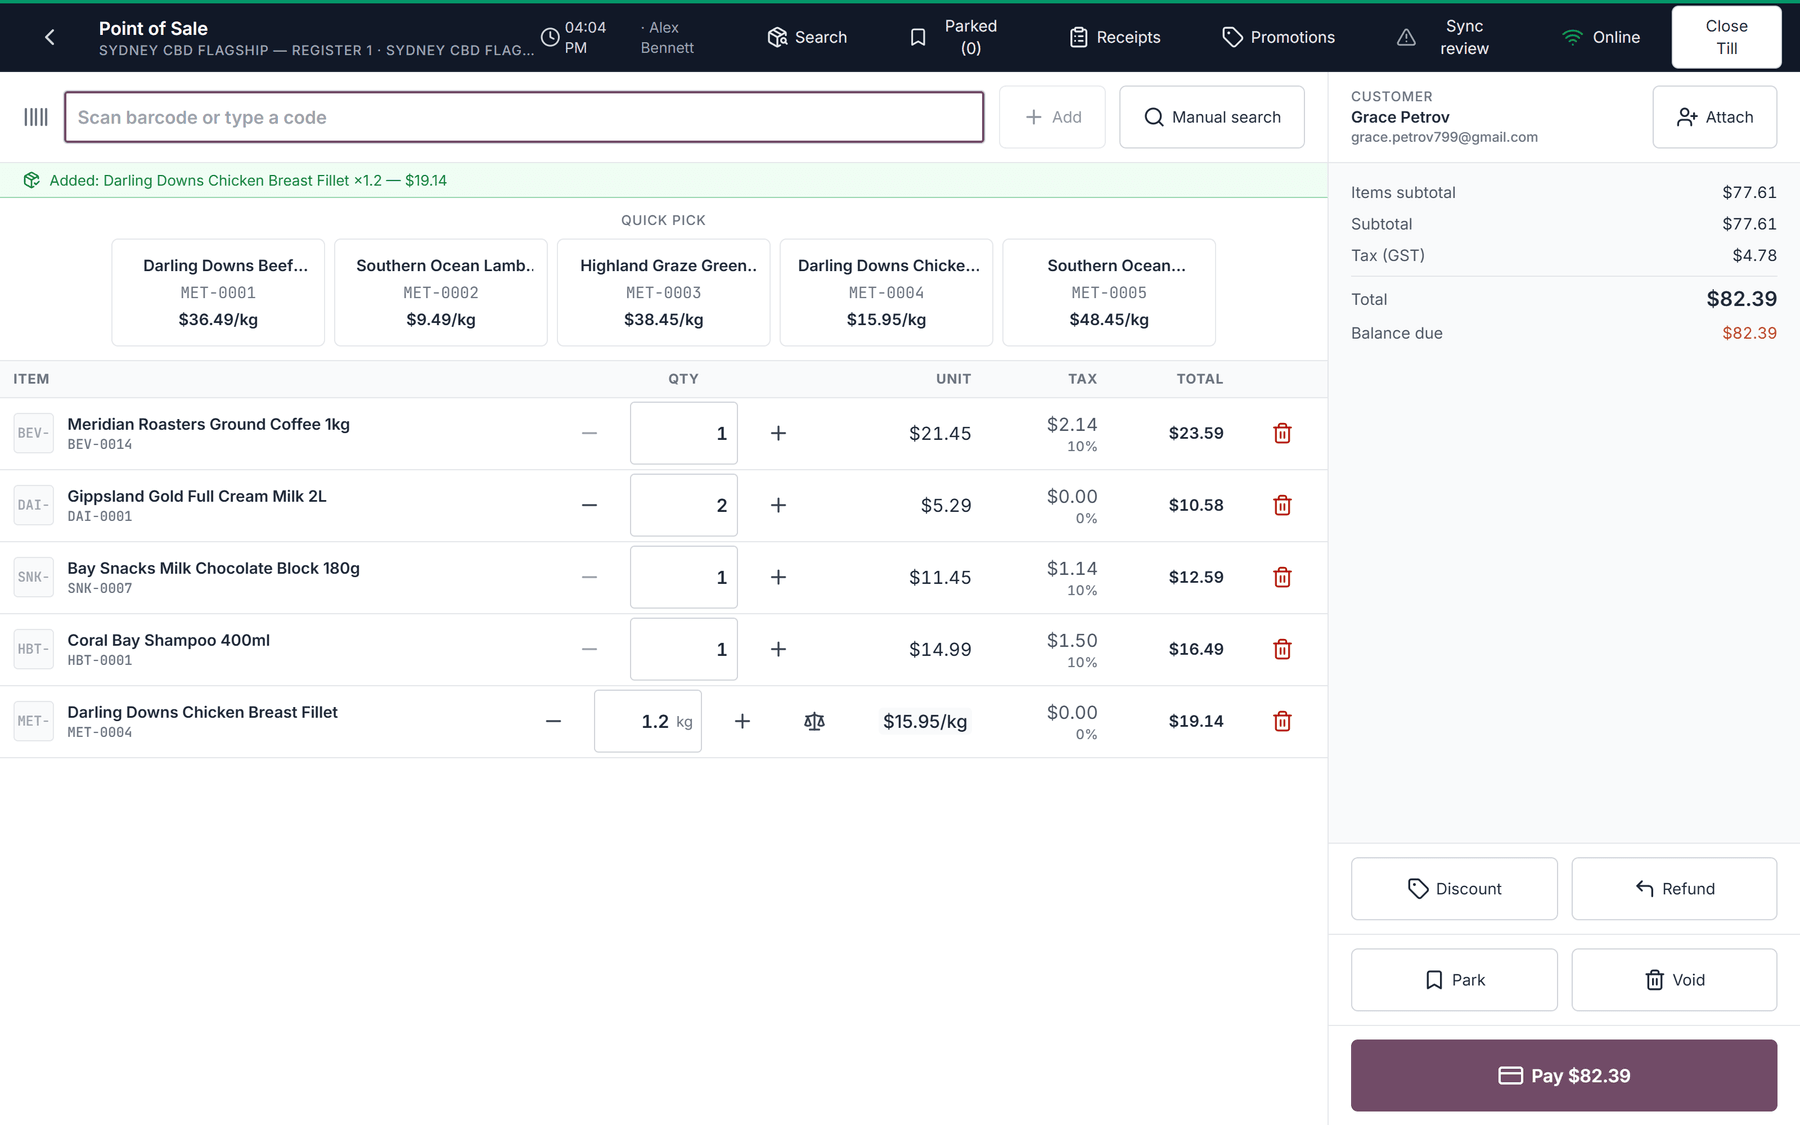Click Manual search button
Screen dimensions: 1800x1125
[x=1211, y=117]
